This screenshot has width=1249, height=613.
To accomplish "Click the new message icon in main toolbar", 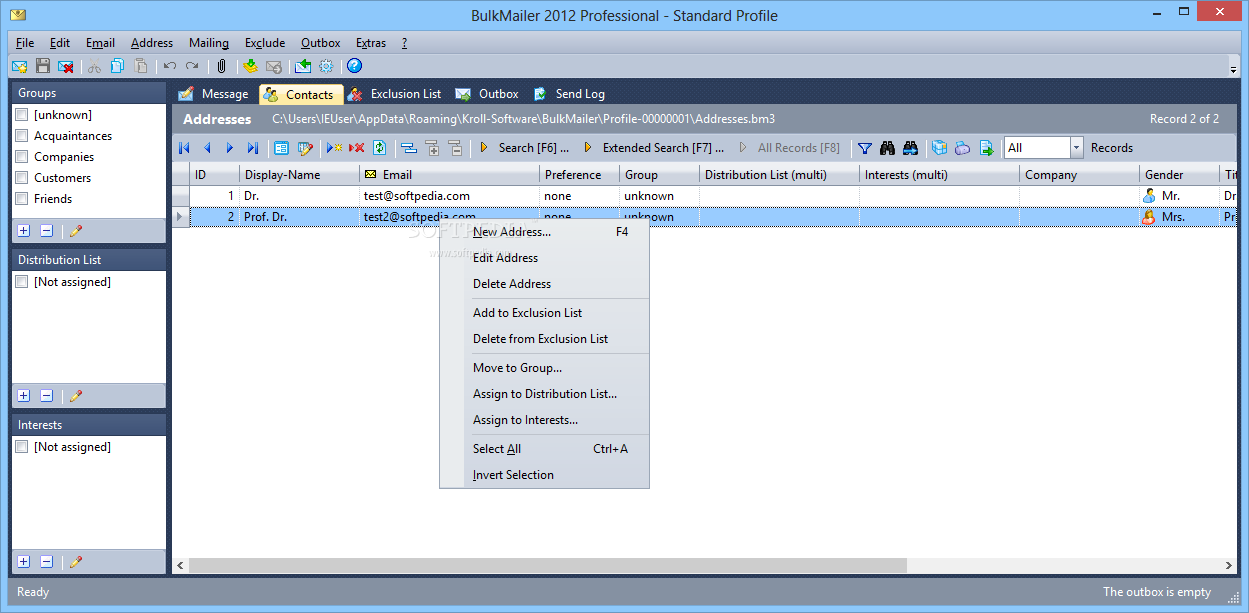I will (x=19, y=66).
